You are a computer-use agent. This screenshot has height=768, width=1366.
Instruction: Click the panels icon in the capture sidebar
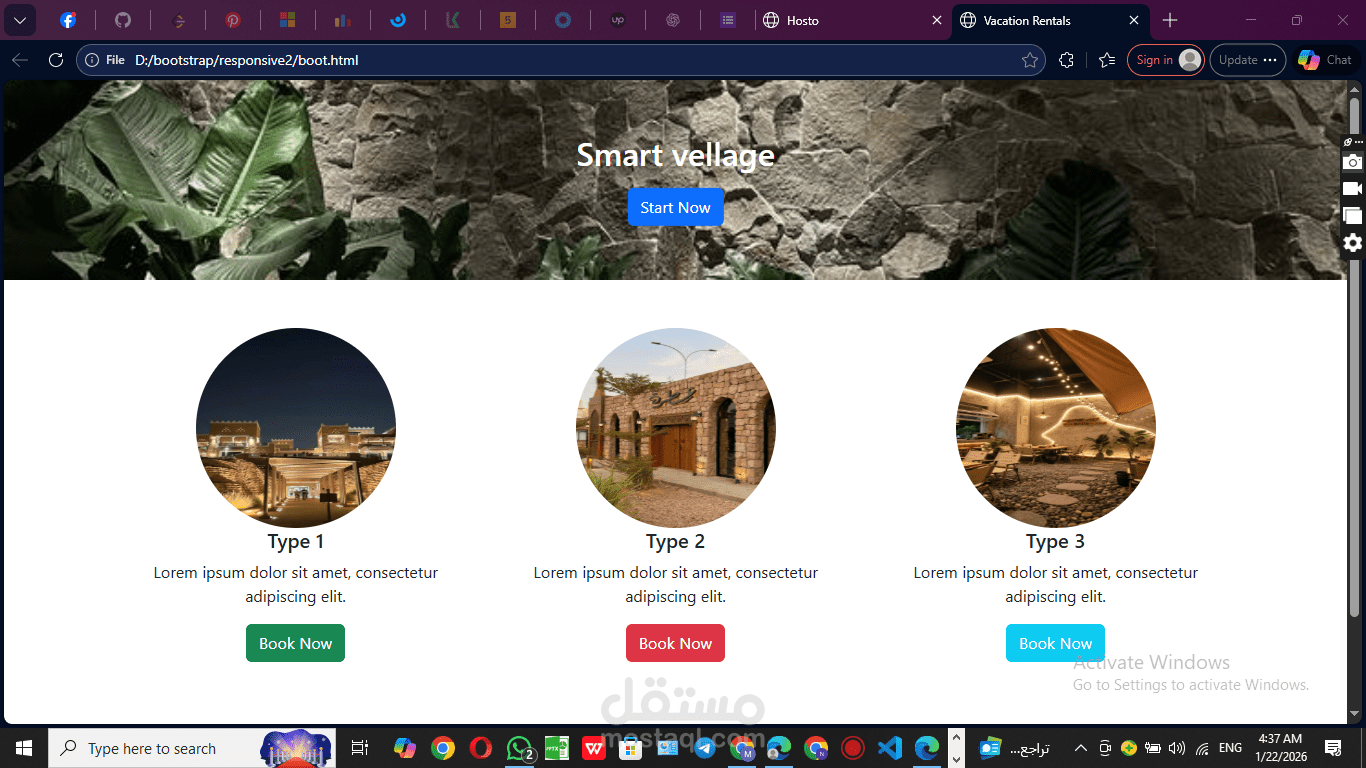point(1353,215)
